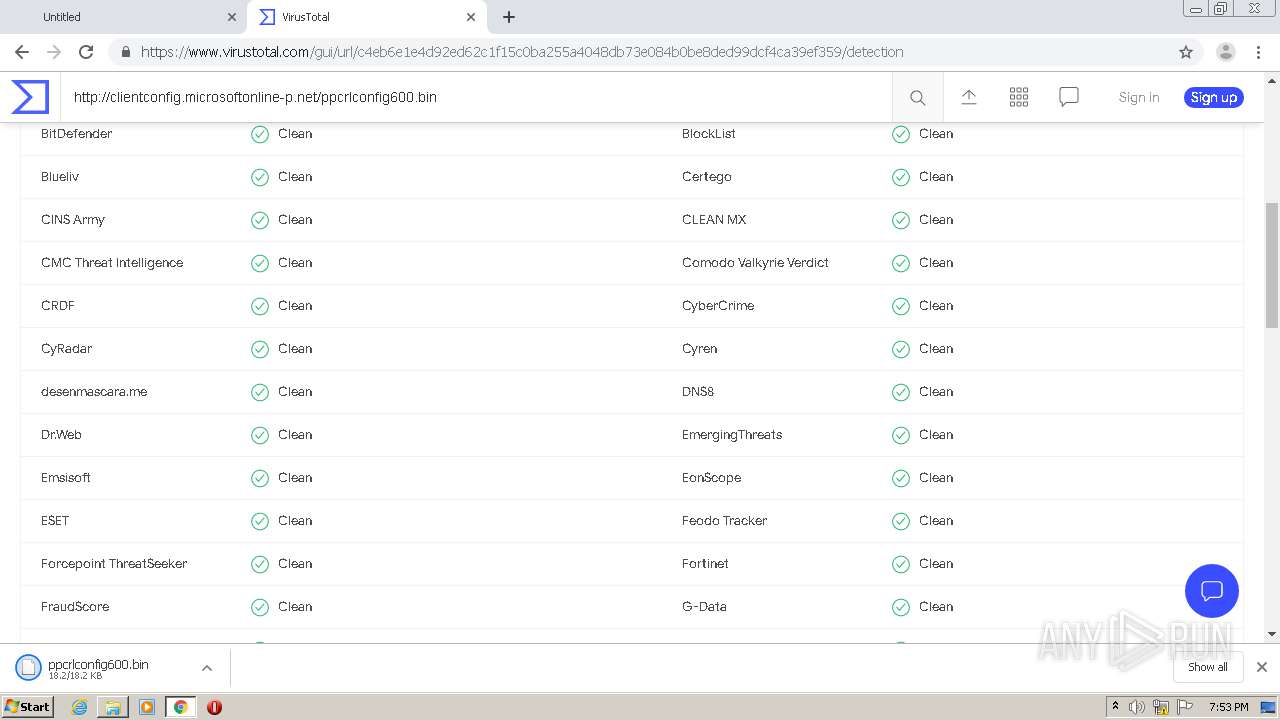The image size is (1280, 720).
Task: Open the blue floating chat button
Action: tap(1212, 590)
